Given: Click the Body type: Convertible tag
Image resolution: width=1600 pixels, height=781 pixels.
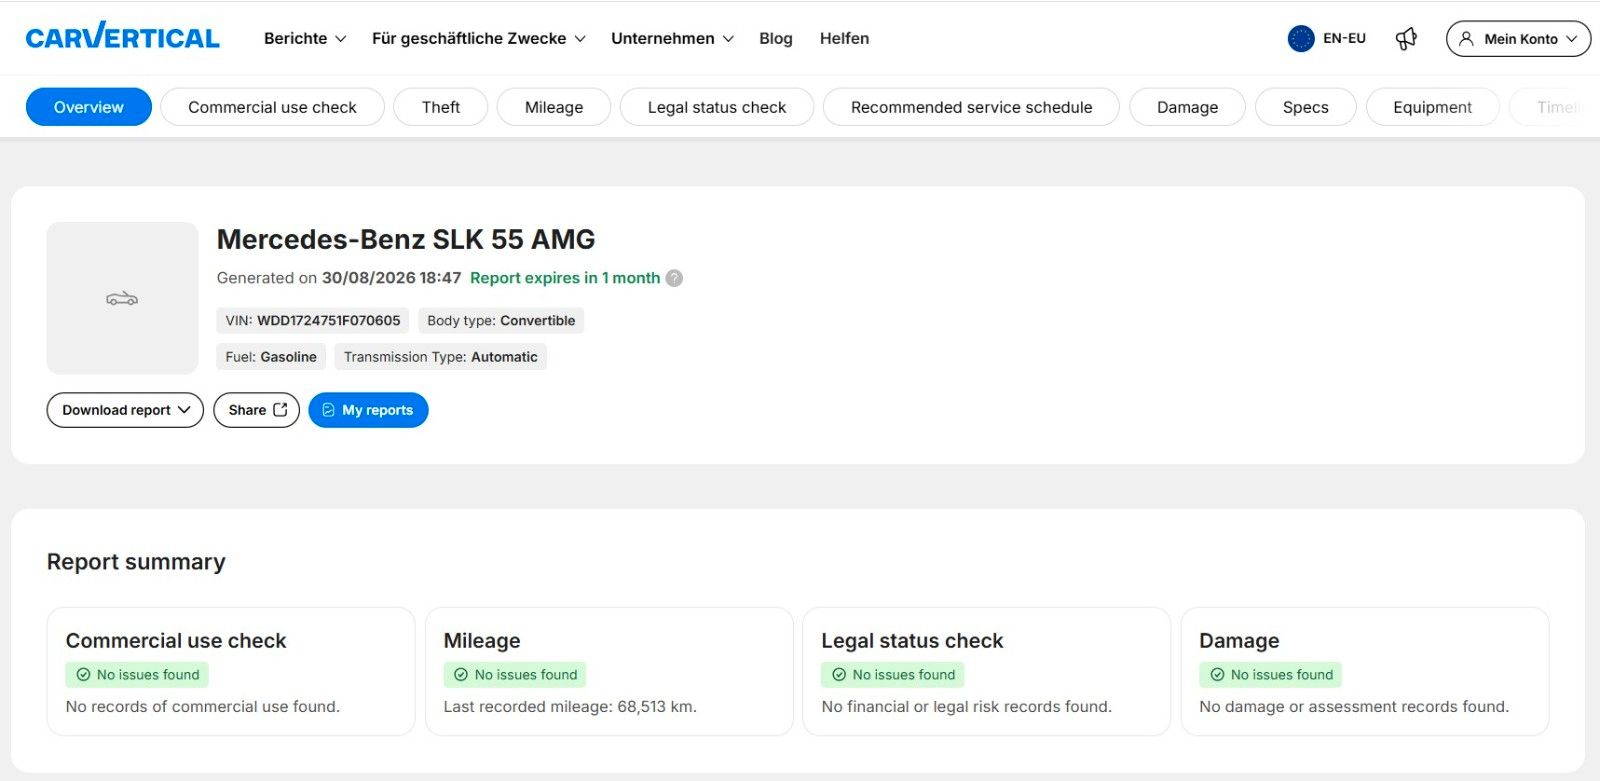Looking at the screenshot, I should click(501, 321).
